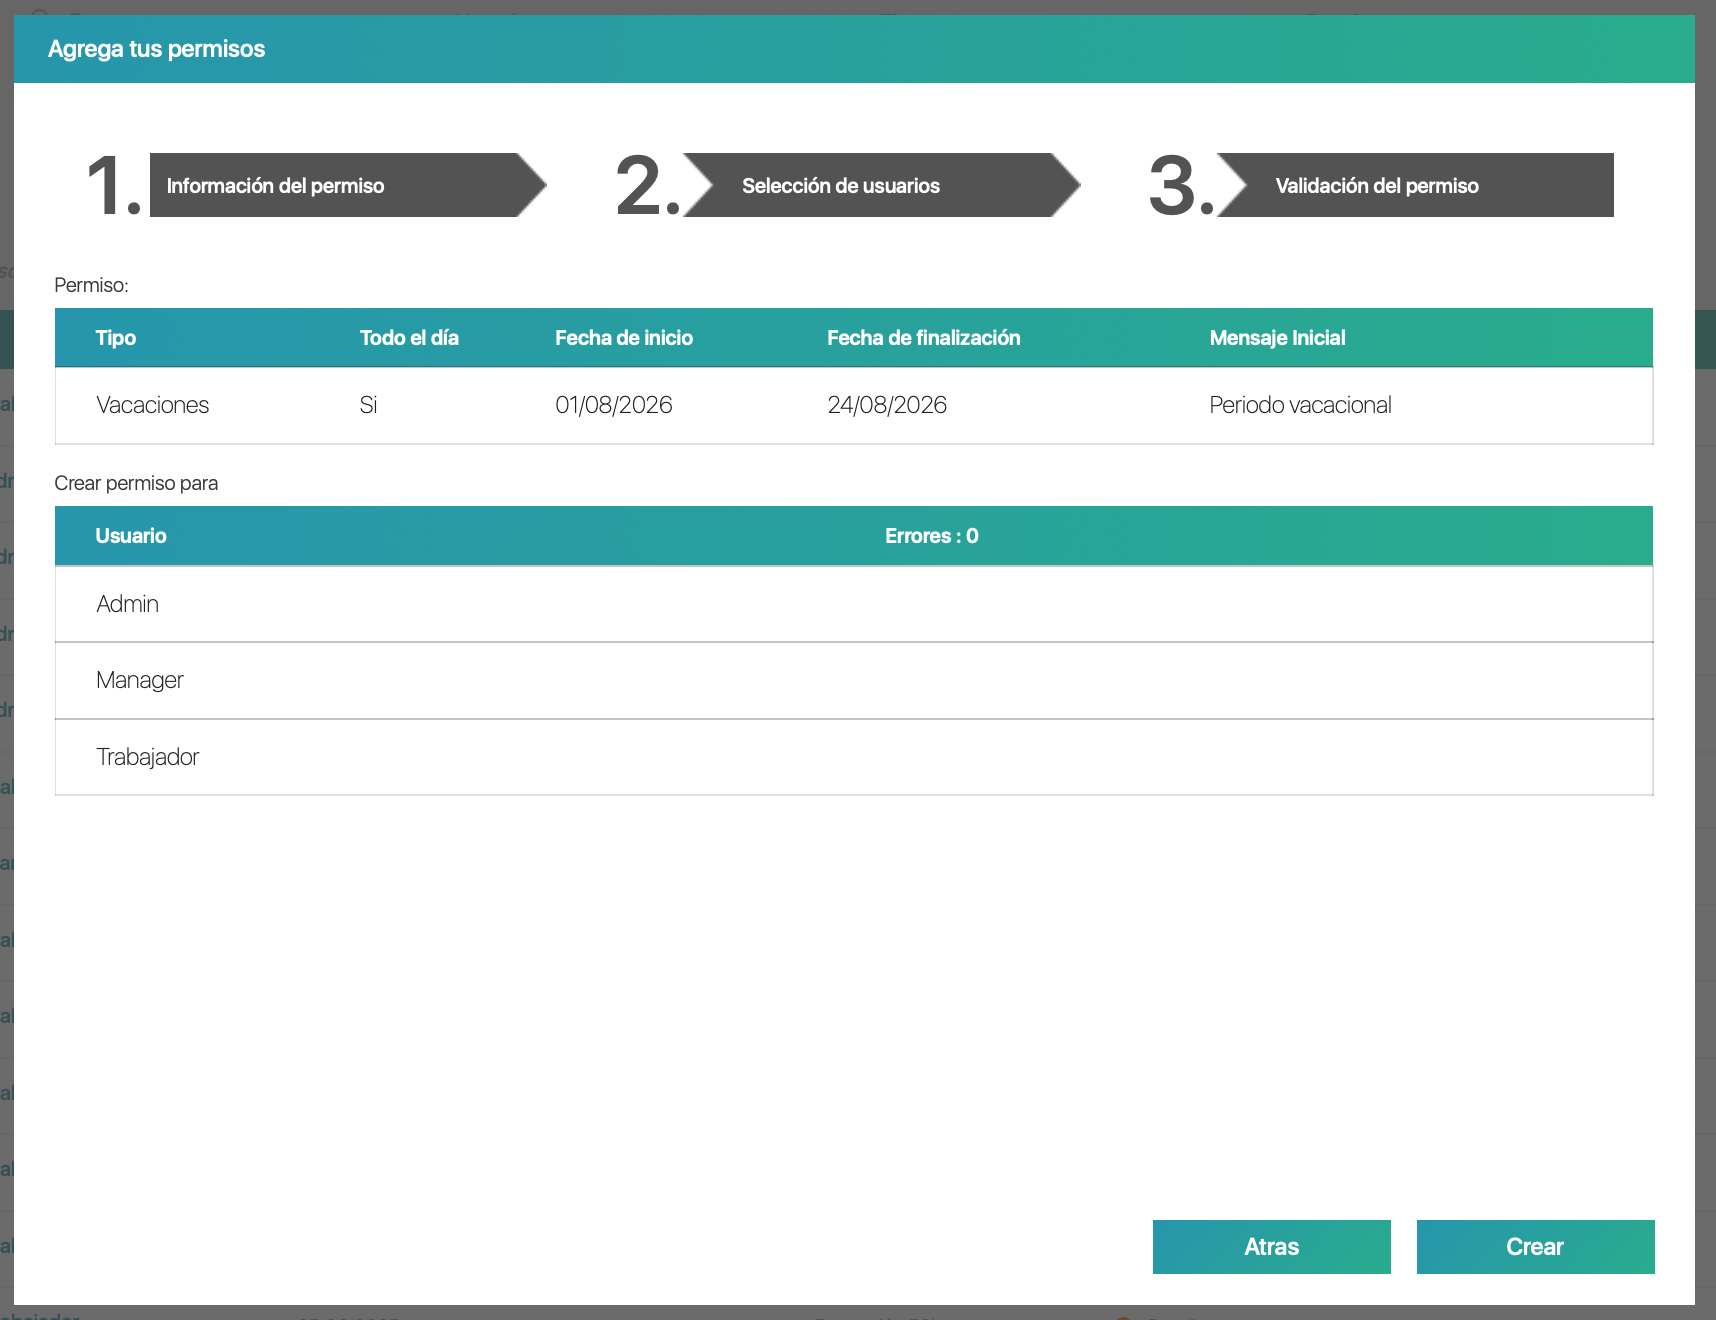Click the Periodo vacacional message cell
1716x1320 pixels.
click(x=1300, y=405)
